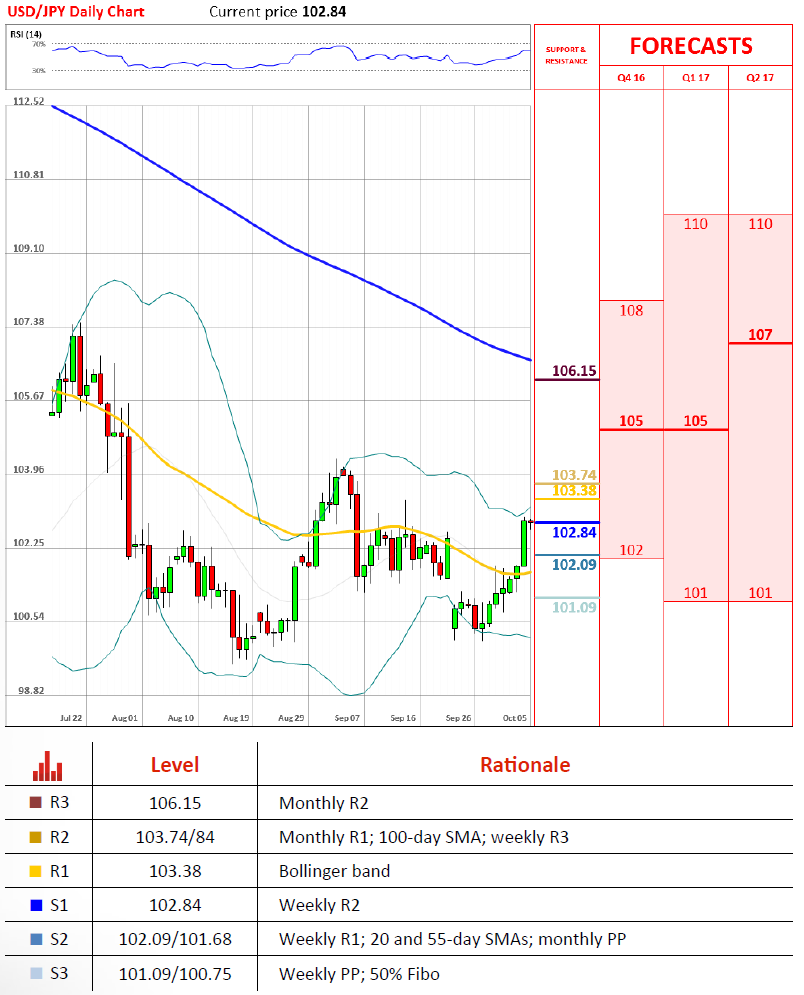Click the Bollinger band rationale text
Screen dimensions: 804x995
(334, 871)
